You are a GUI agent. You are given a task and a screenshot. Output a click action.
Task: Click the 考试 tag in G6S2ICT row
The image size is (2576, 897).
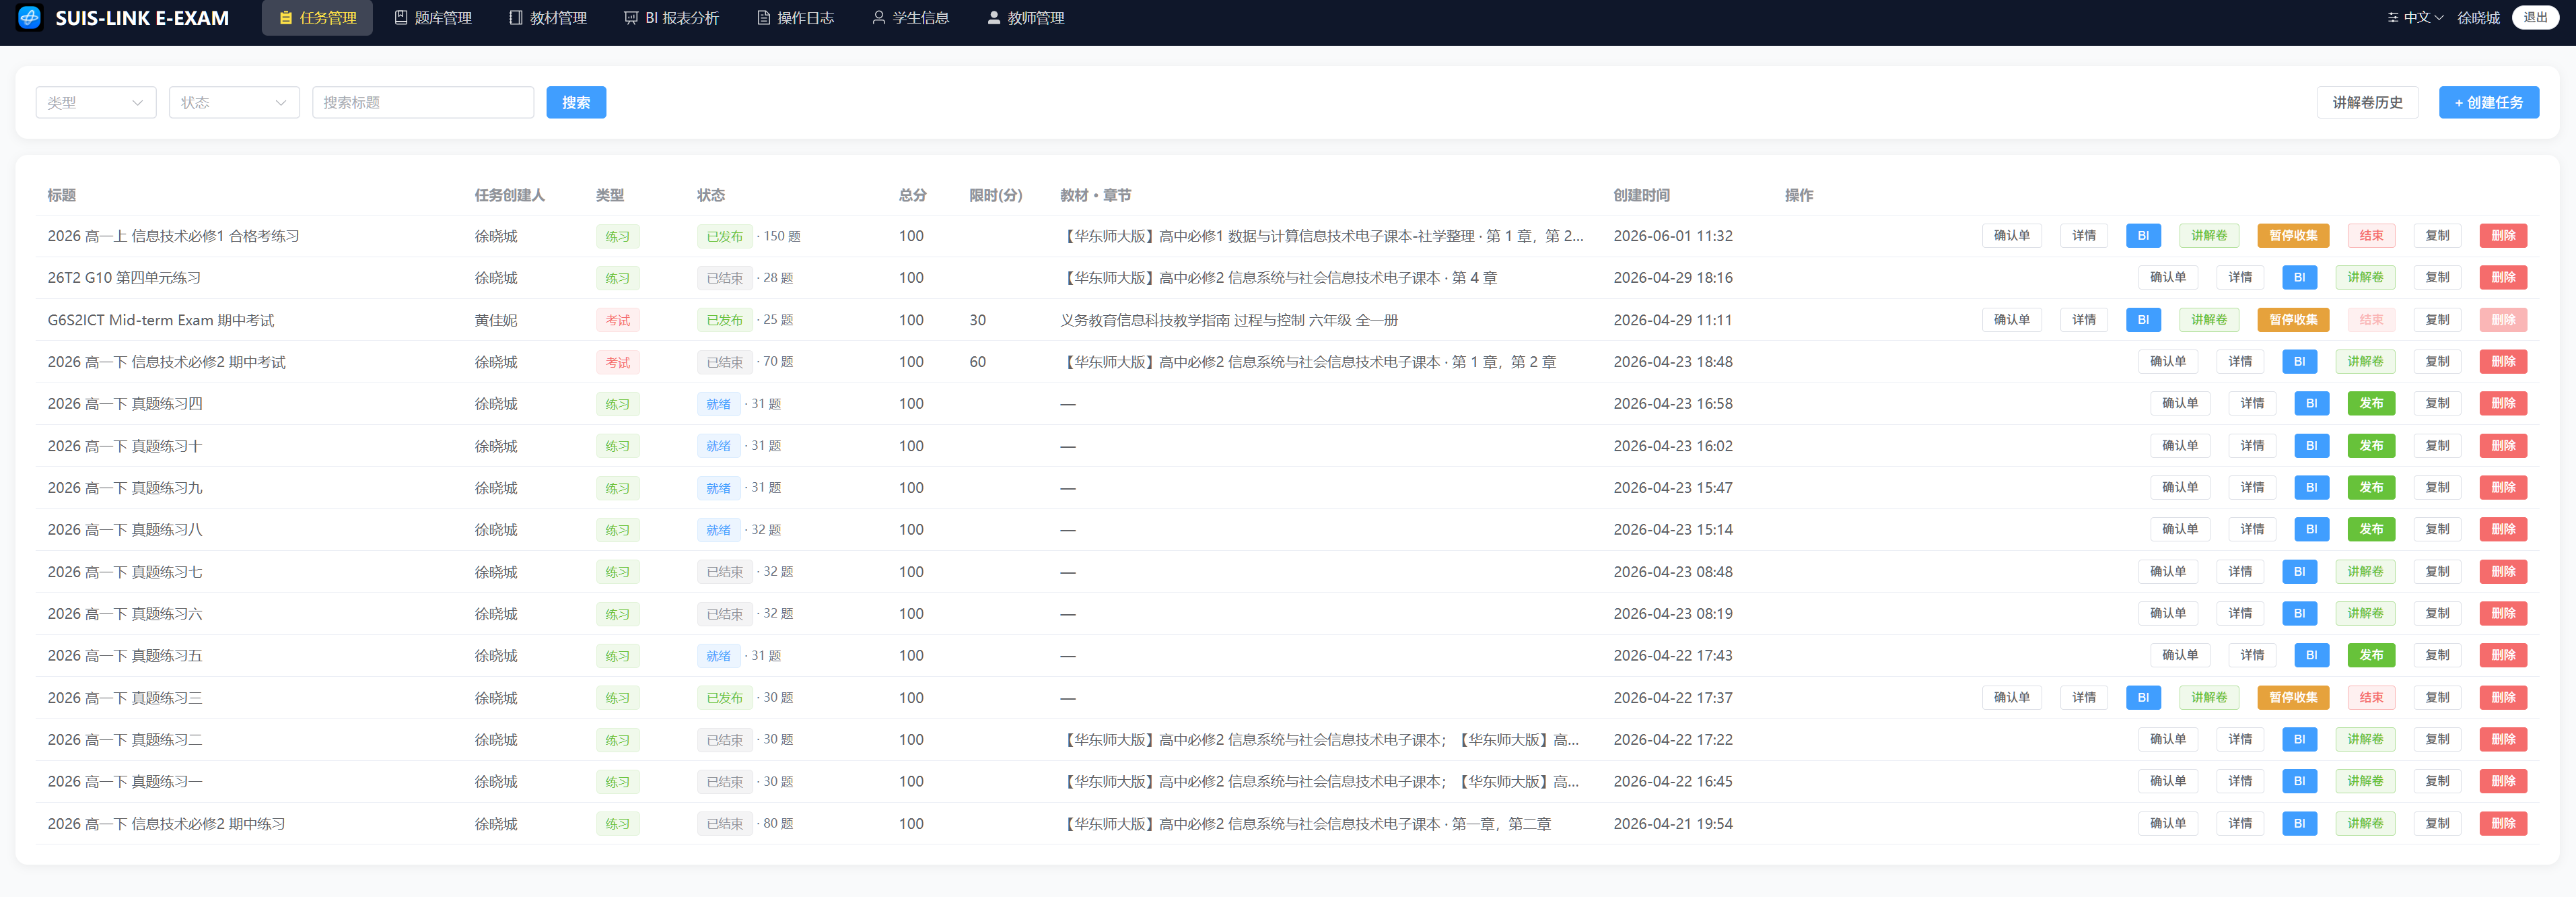click(617, 320)
